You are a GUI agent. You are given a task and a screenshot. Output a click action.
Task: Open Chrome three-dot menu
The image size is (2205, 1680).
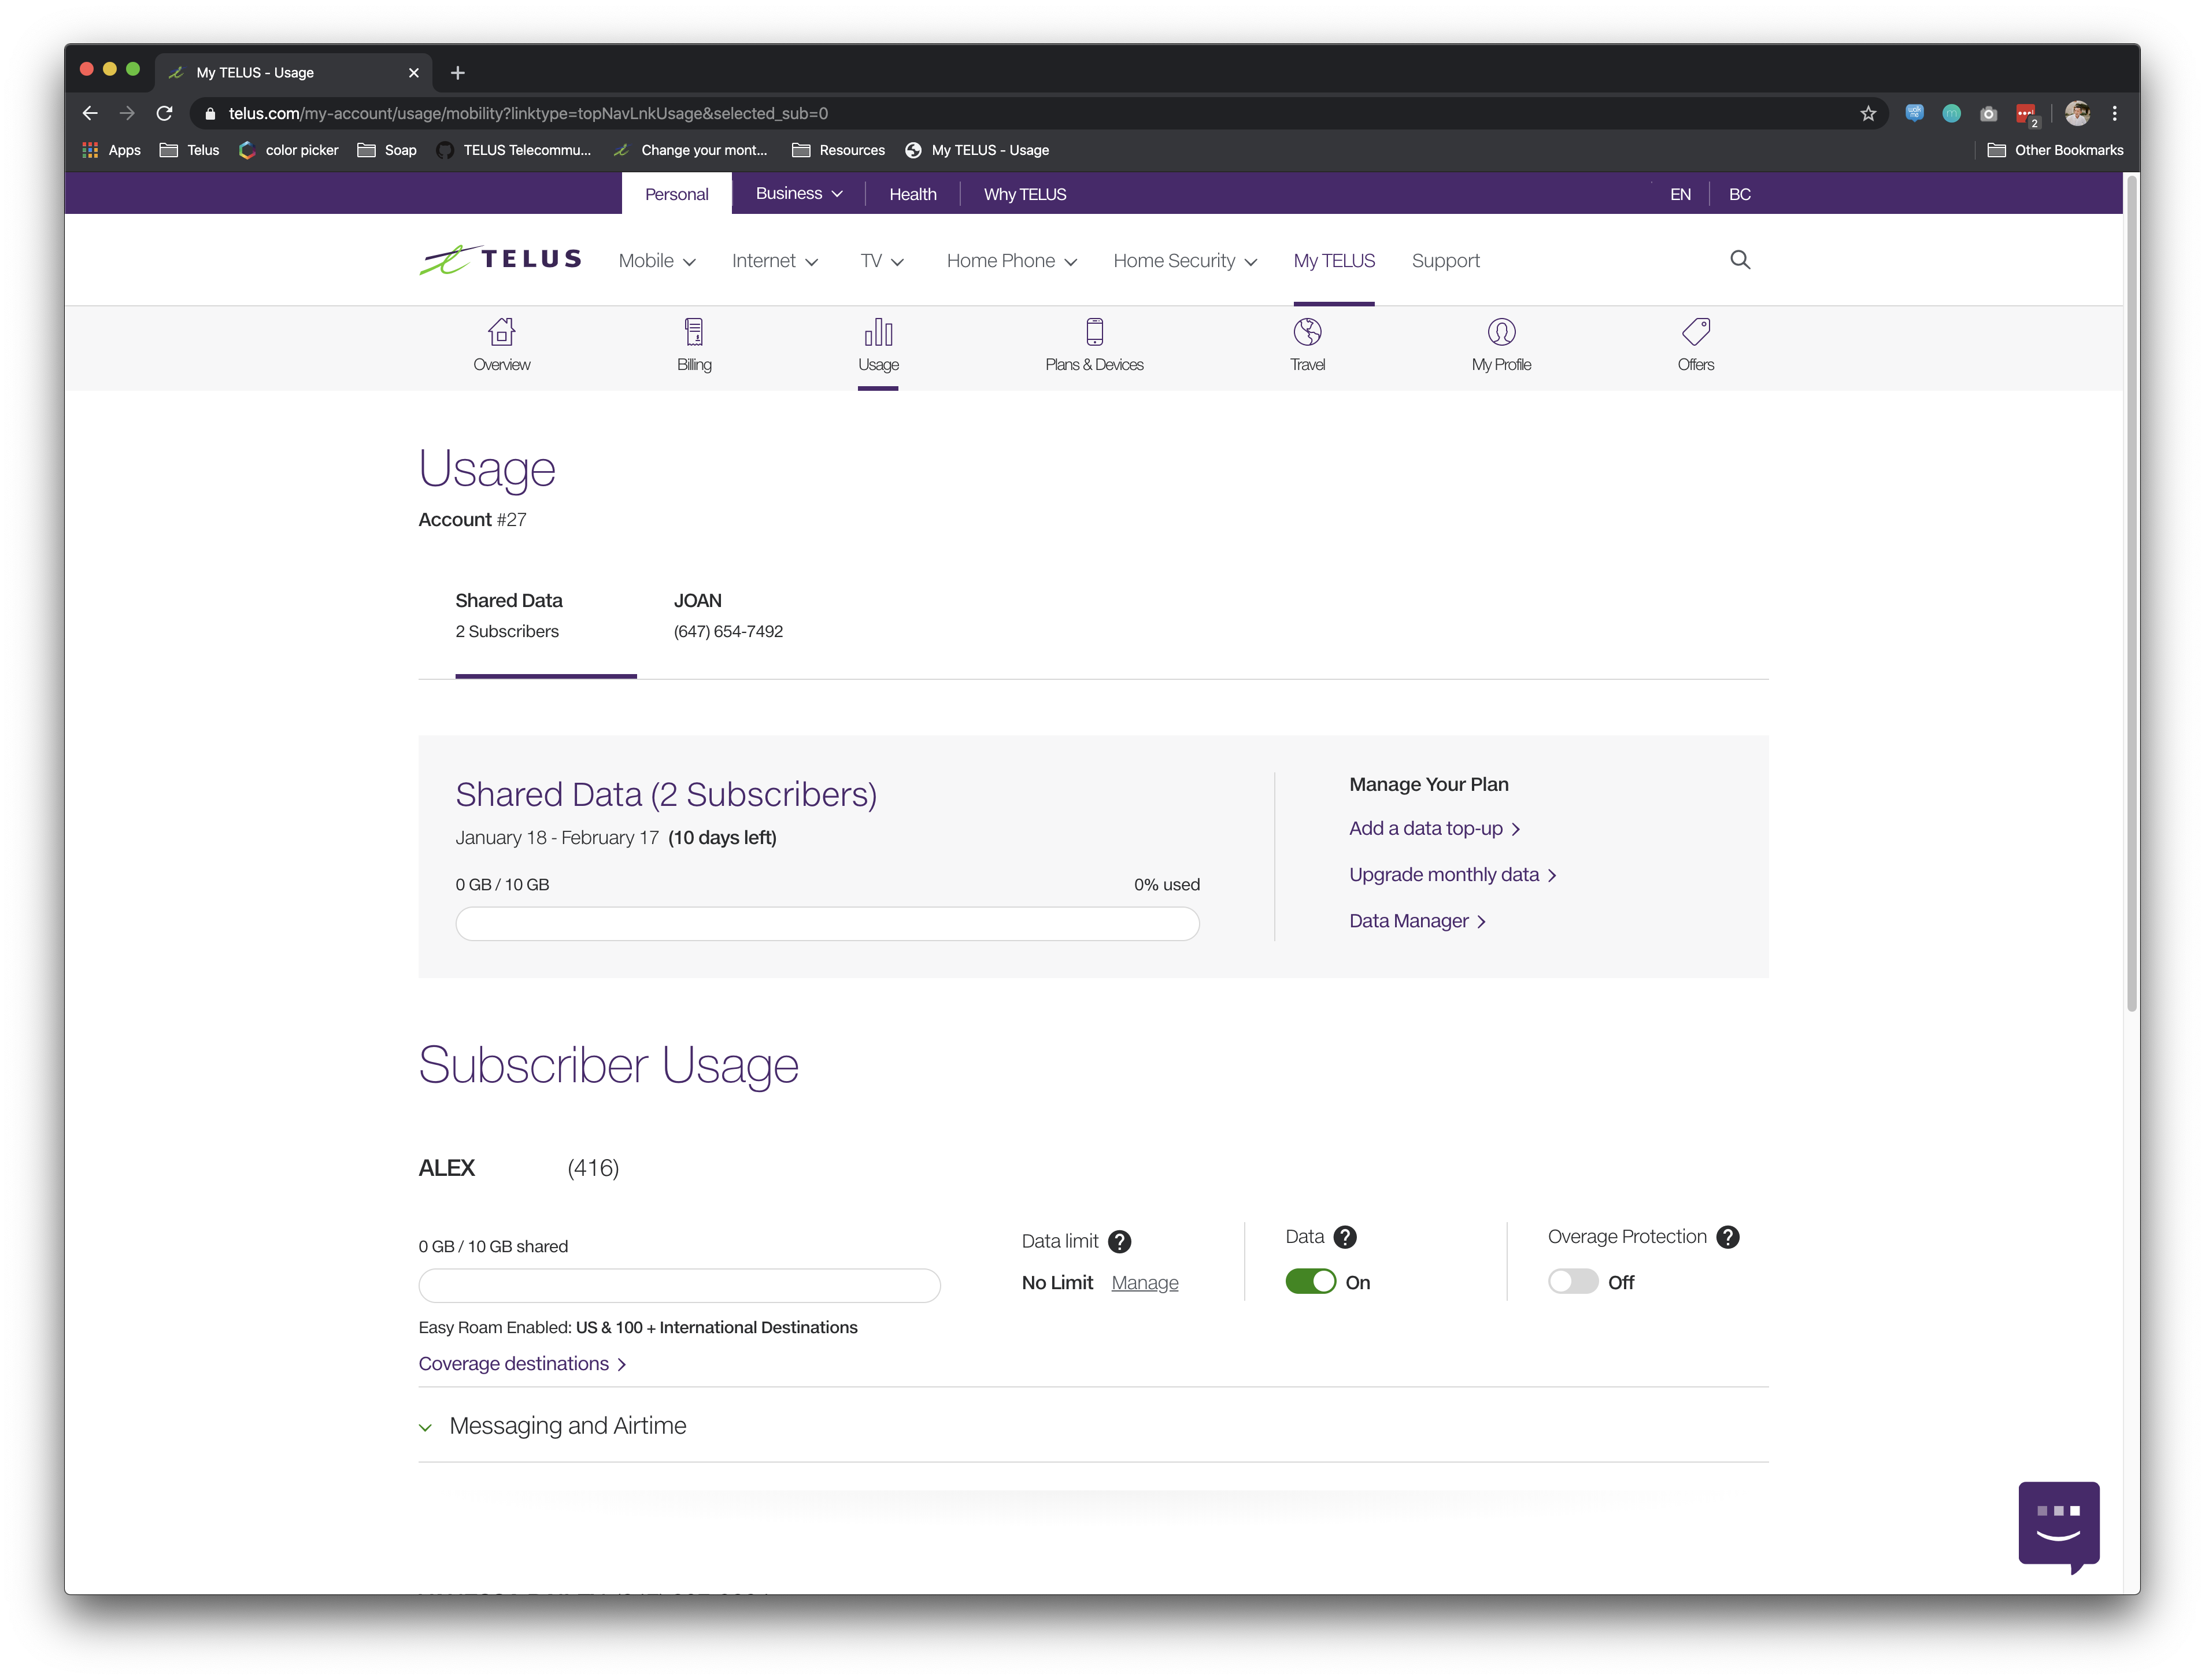[x=2114, y=113]
